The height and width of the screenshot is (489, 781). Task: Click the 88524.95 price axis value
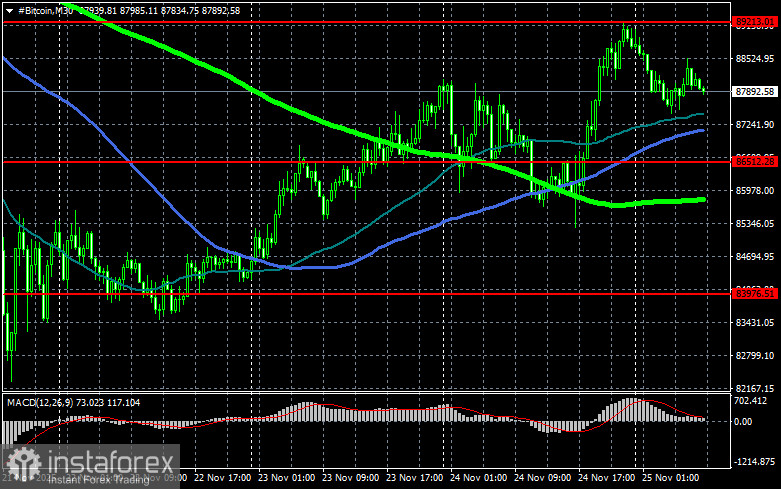[x=755, y=59]
